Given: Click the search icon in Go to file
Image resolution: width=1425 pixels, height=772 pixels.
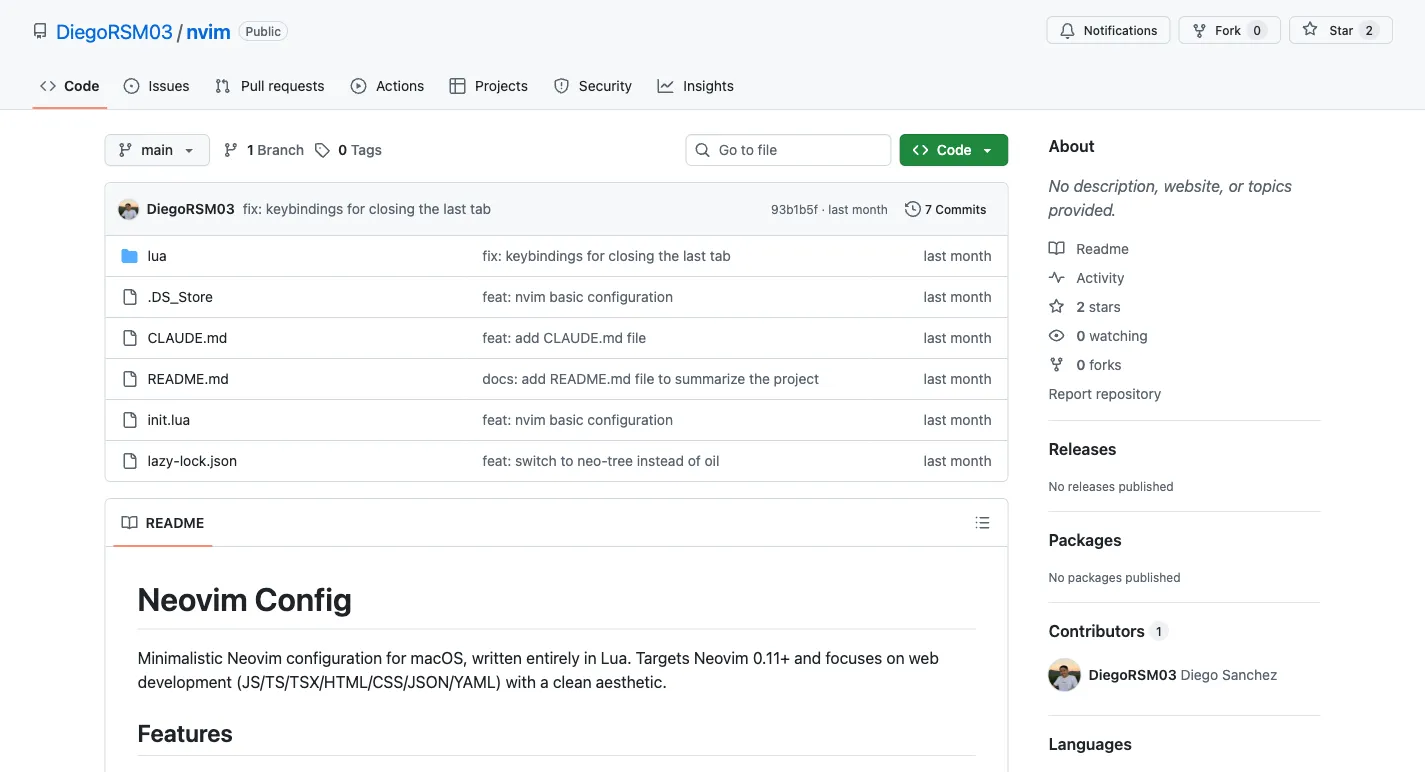Looking at the screenshot, I should pyautogui.click(x=703, y=150).
